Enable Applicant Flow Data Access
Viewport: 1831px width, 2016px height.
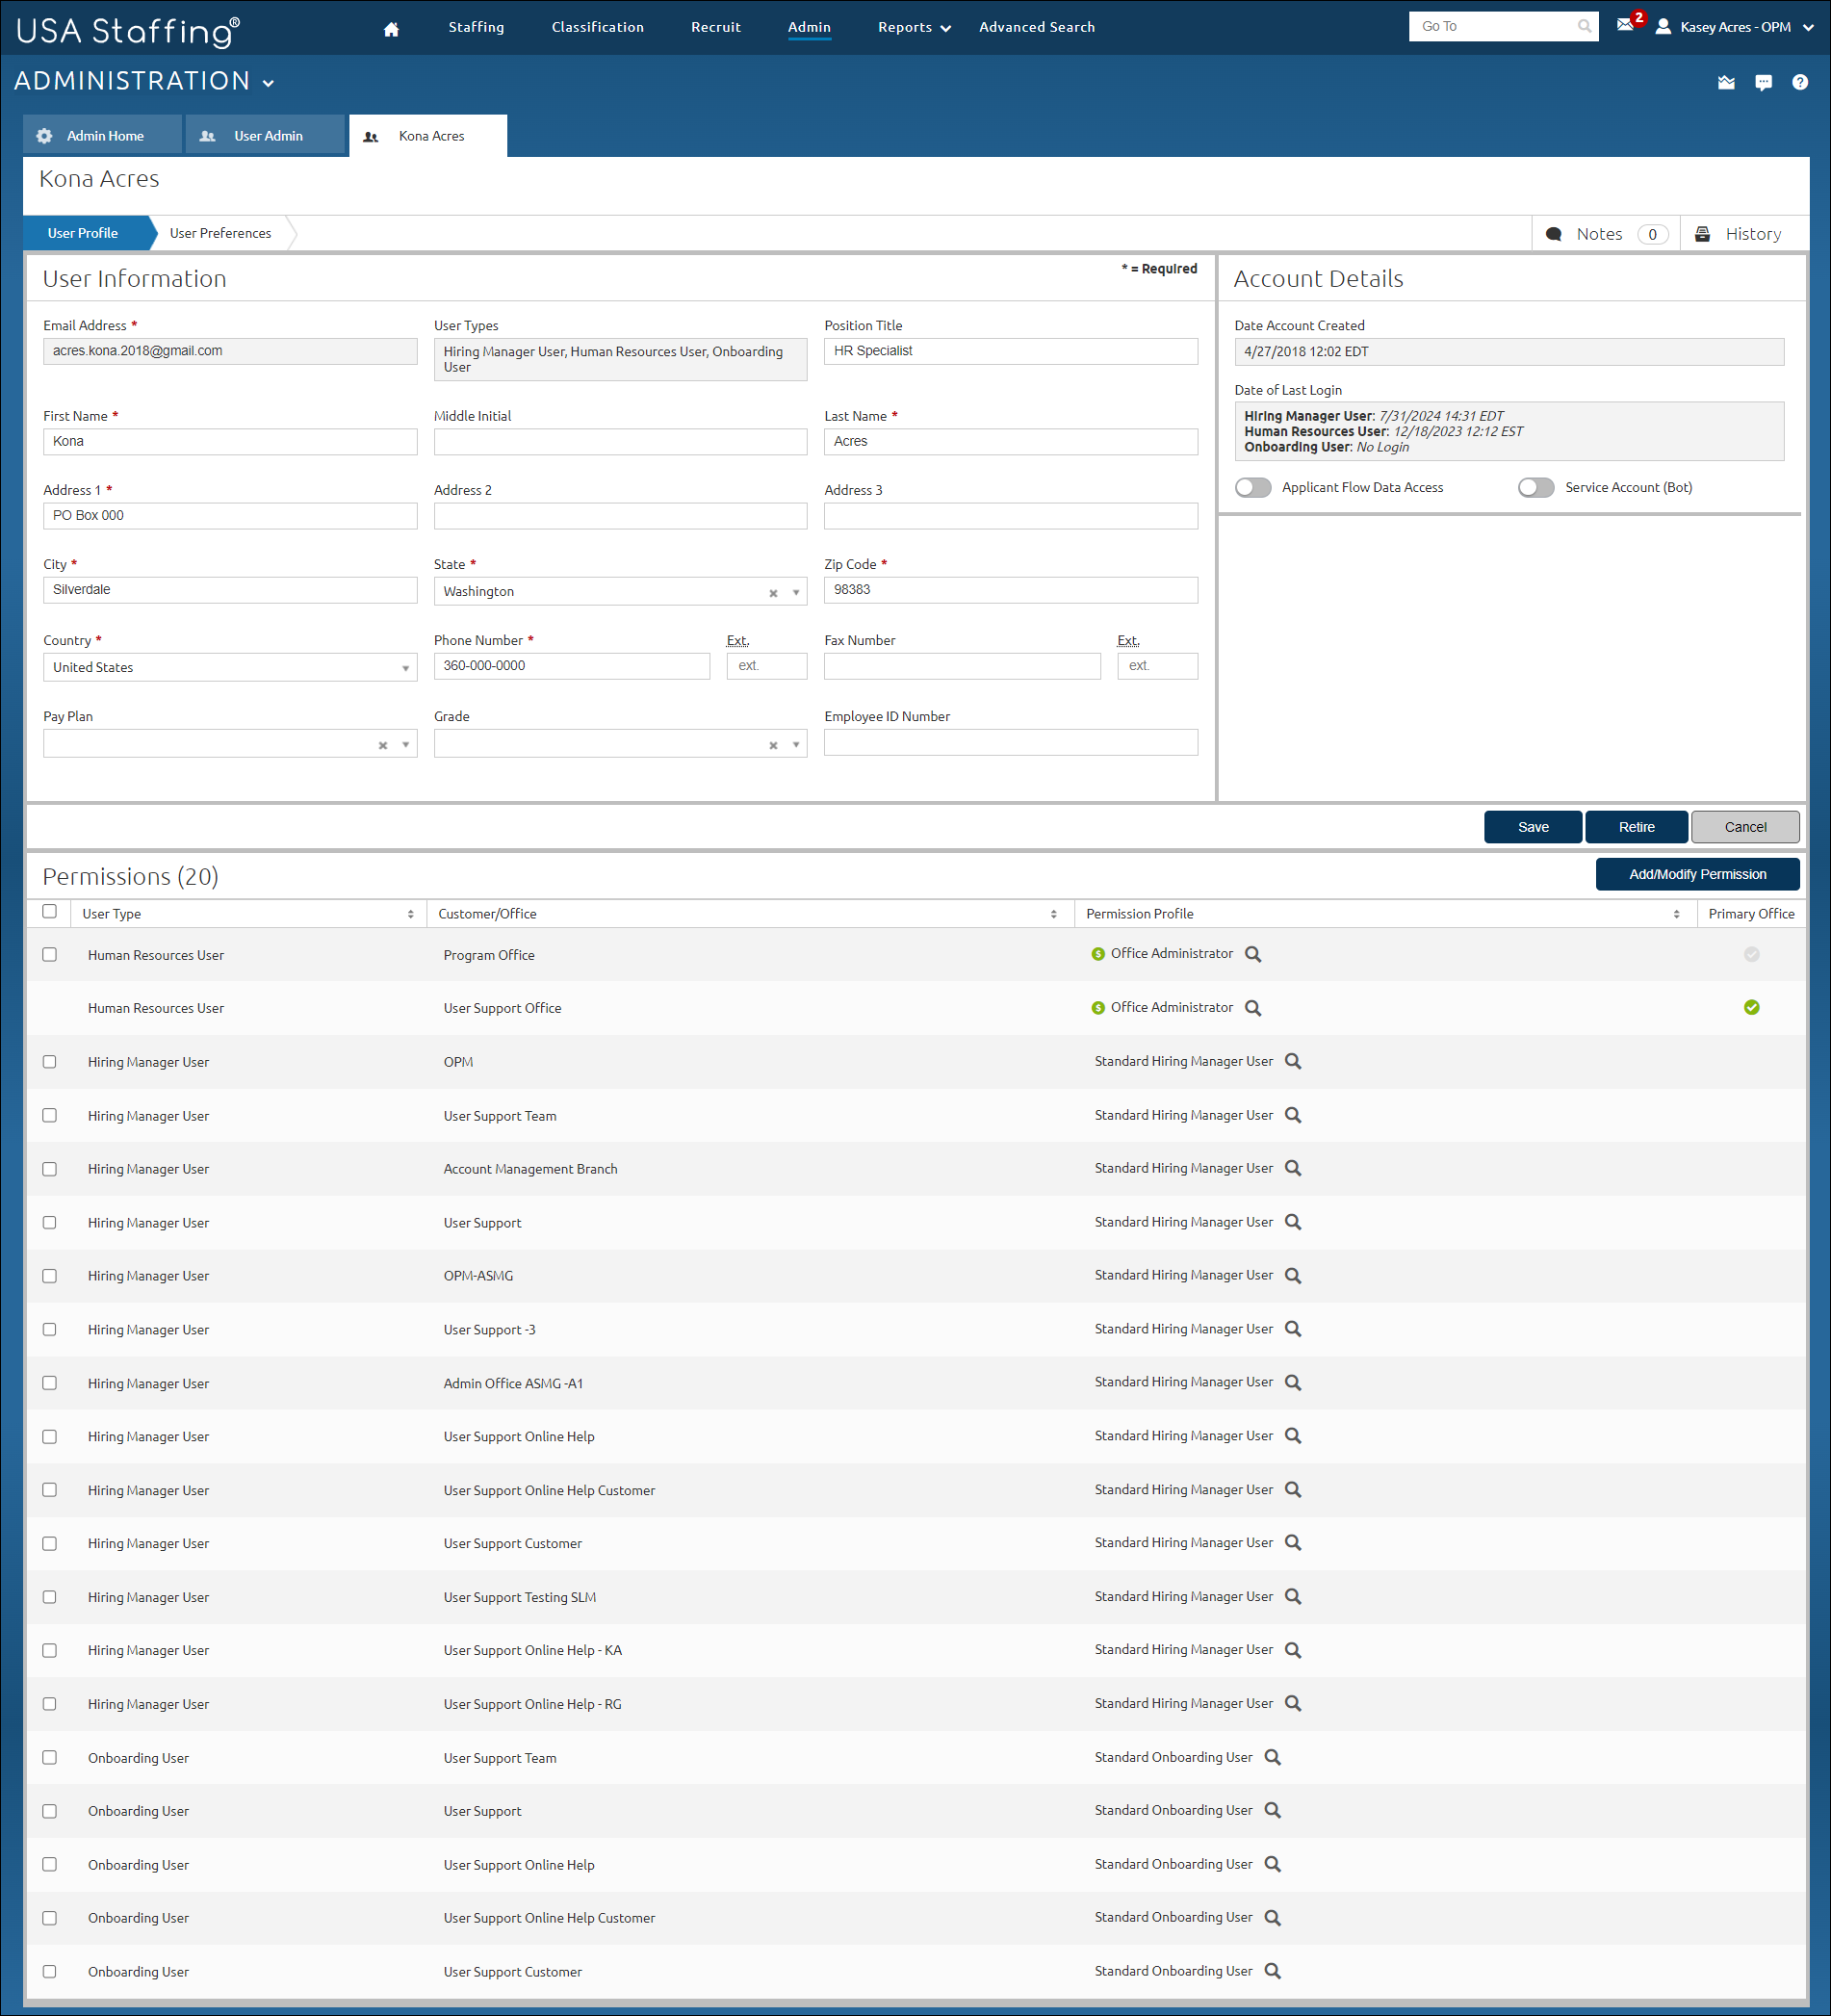pyautogui.click(x=1253, y=487)
